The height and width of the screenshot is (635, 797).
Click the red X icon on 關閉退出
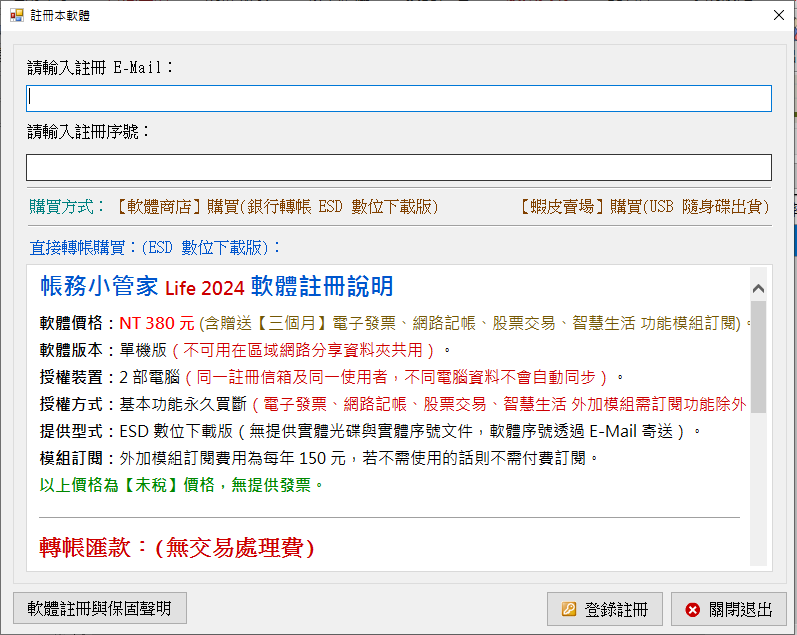point(692,609)
